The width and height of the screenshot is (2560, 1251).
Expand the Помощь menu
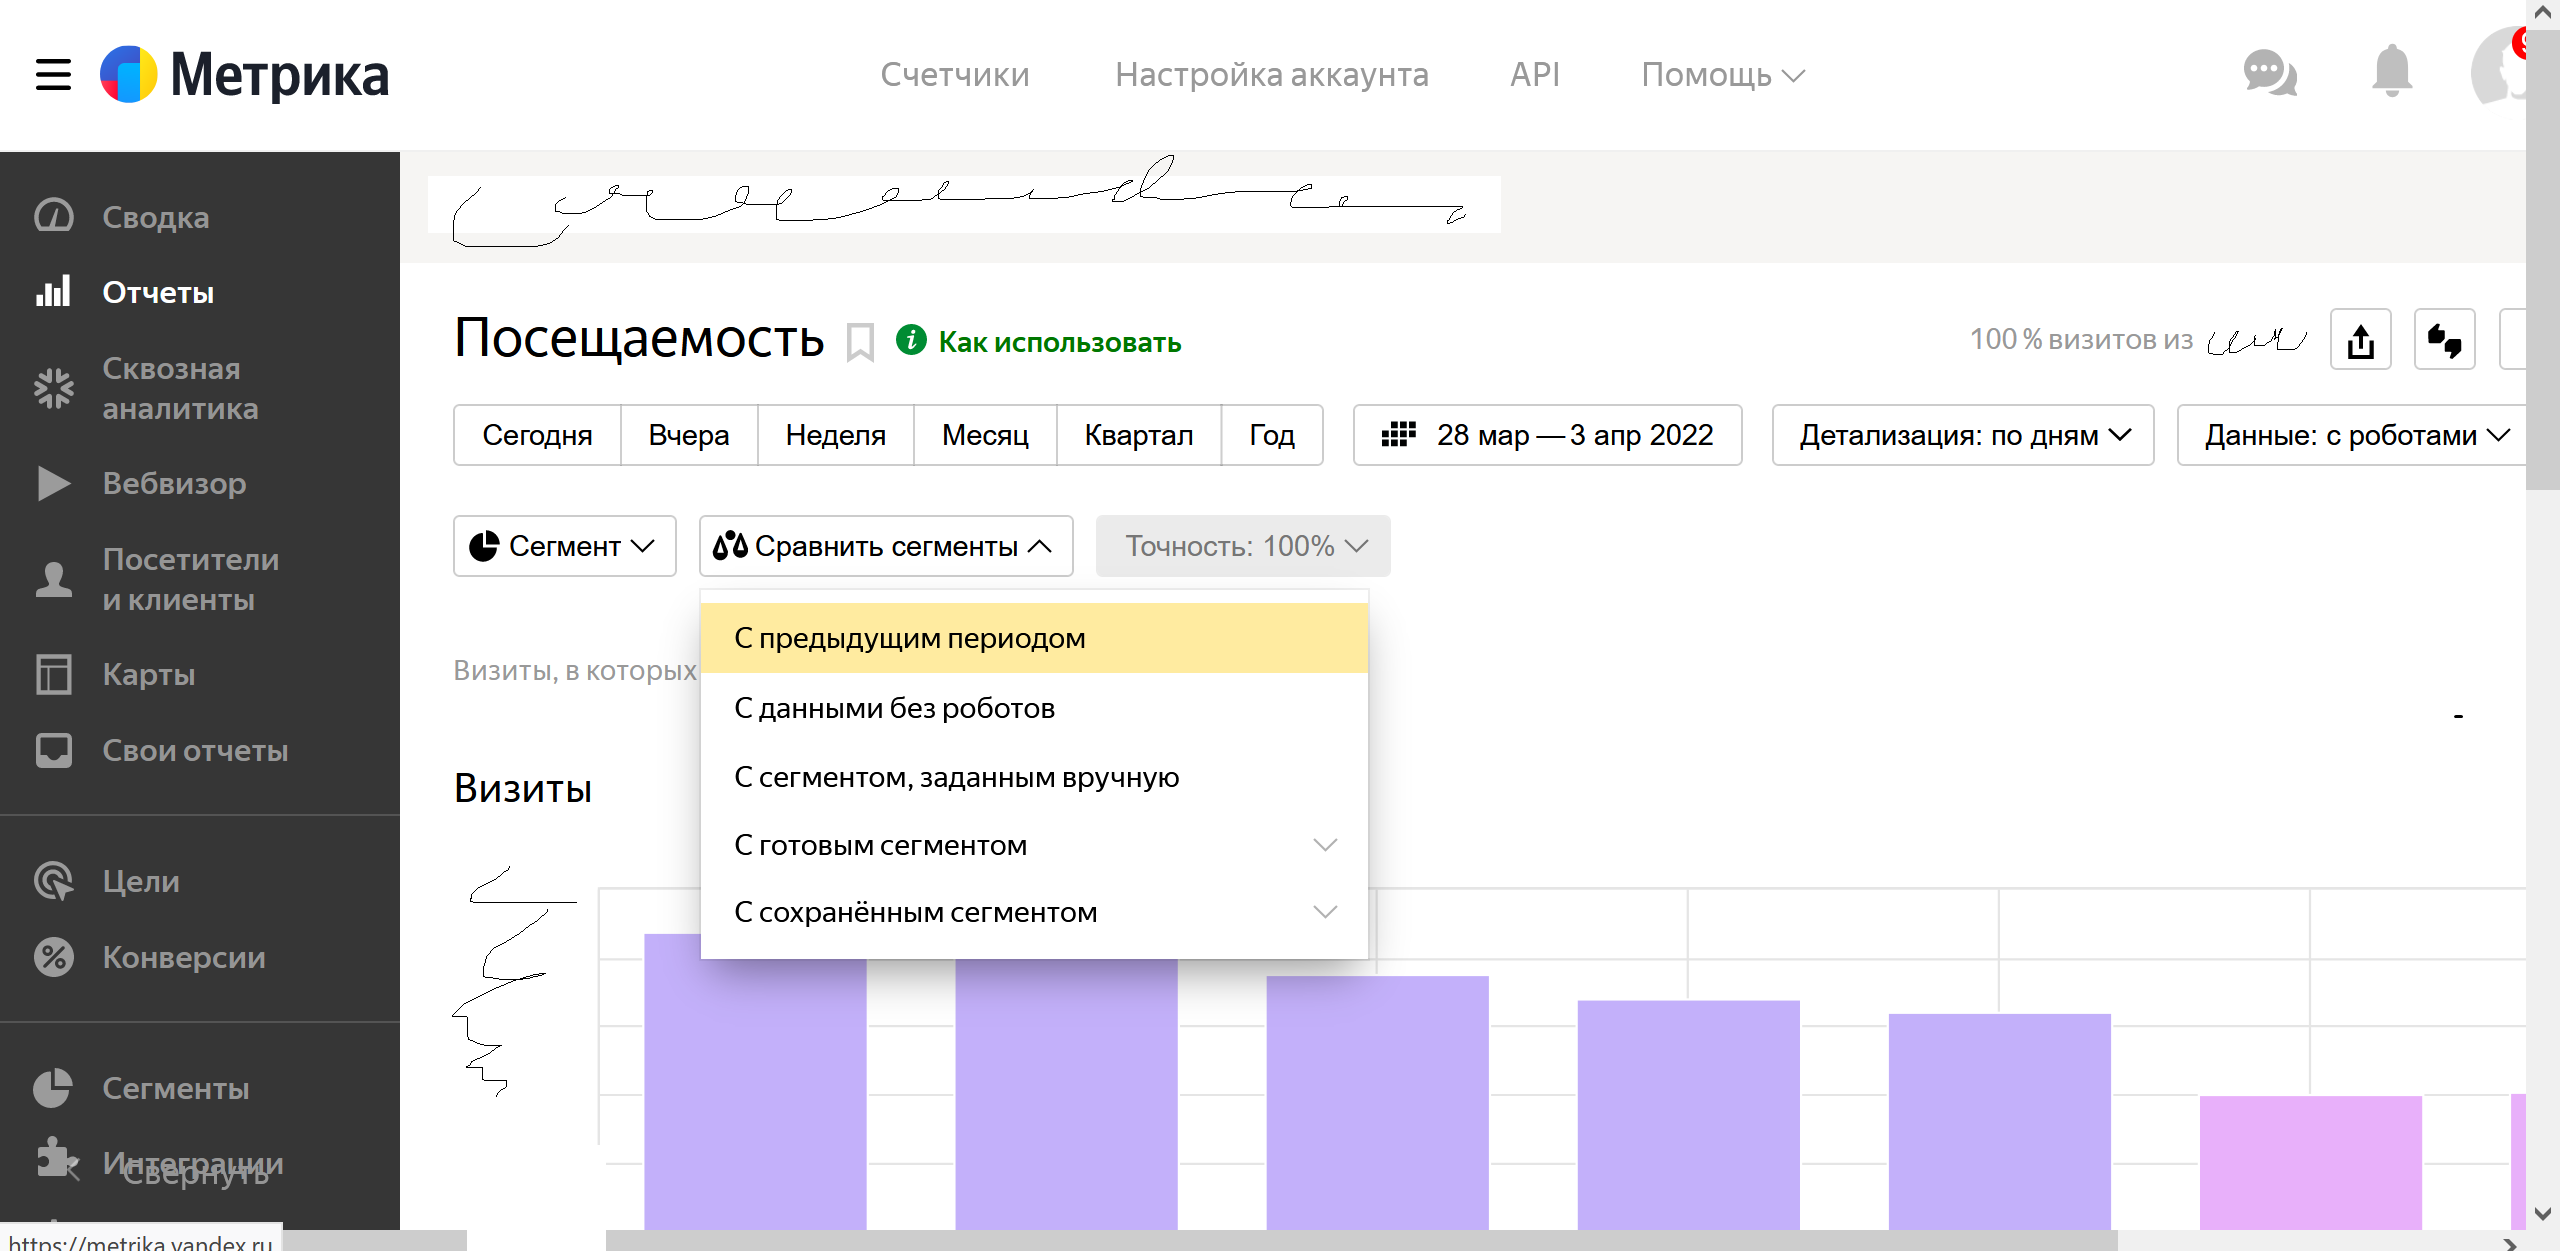tap(1722, 75)
